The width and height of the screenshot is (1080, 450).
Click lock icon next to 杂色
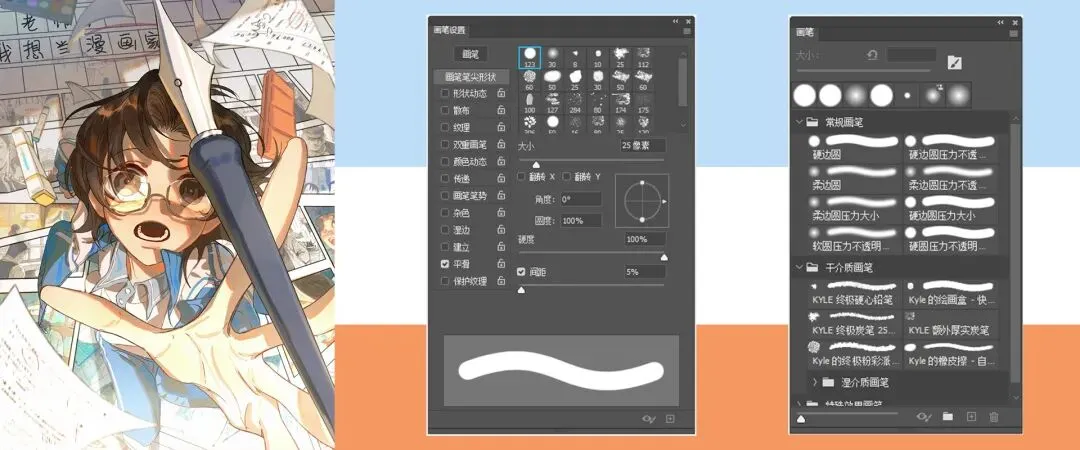click(x=501, y=213)
